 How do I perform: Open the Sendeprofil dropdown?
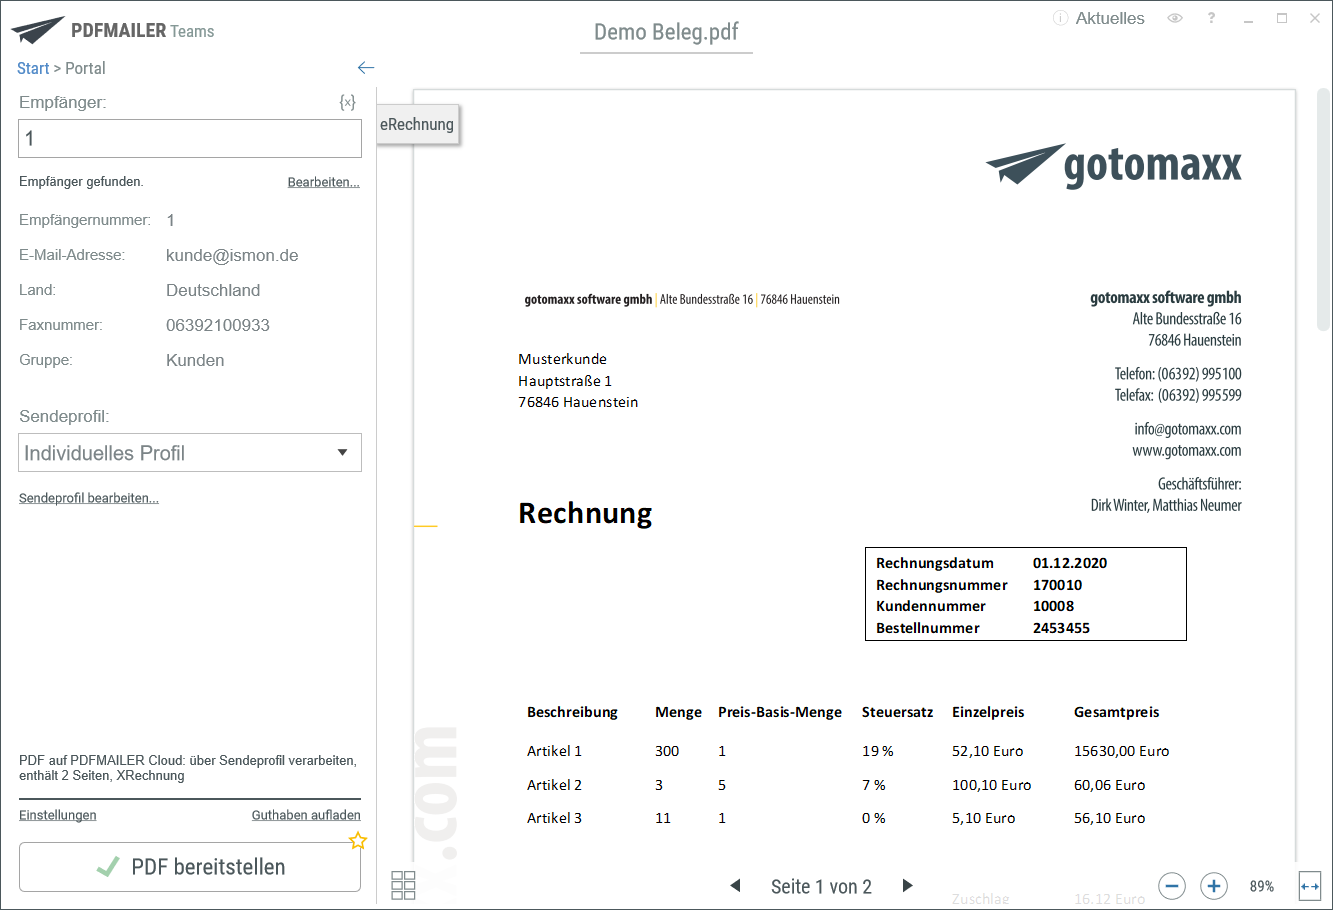(x=190, y=453)
